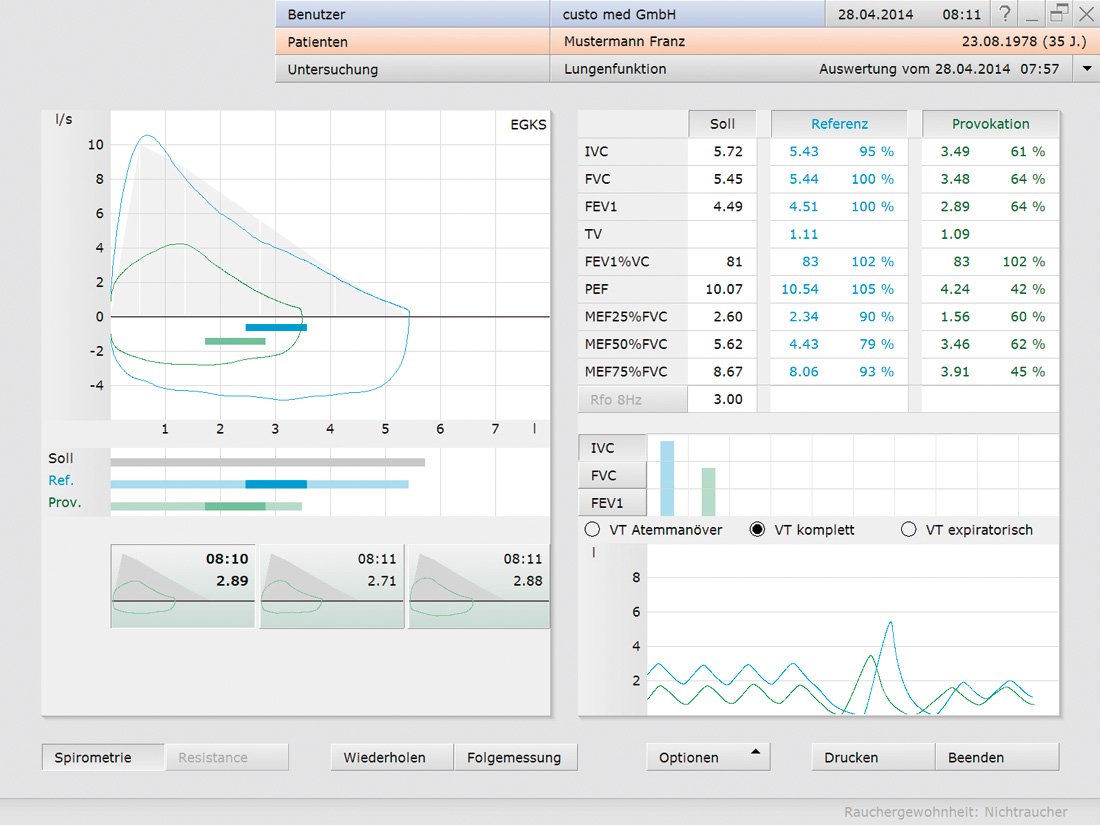Switch to the Resistance tab
This screenshot has width=1100, height=825.
[226, 757]
